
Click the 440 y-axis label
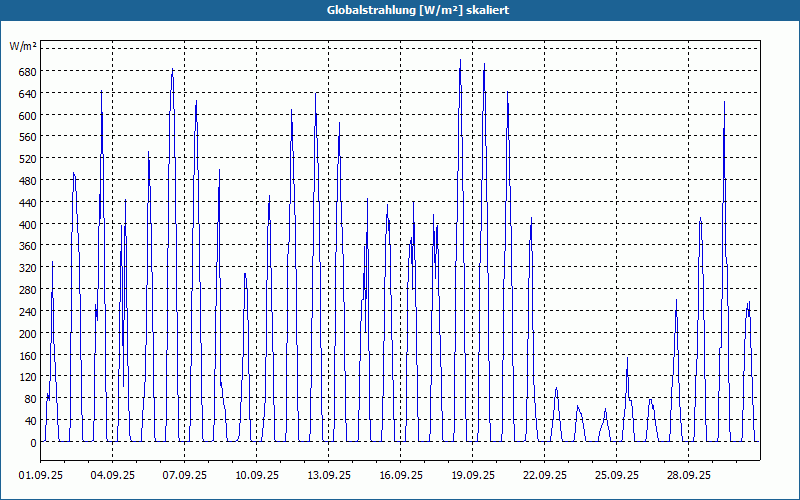28,203
